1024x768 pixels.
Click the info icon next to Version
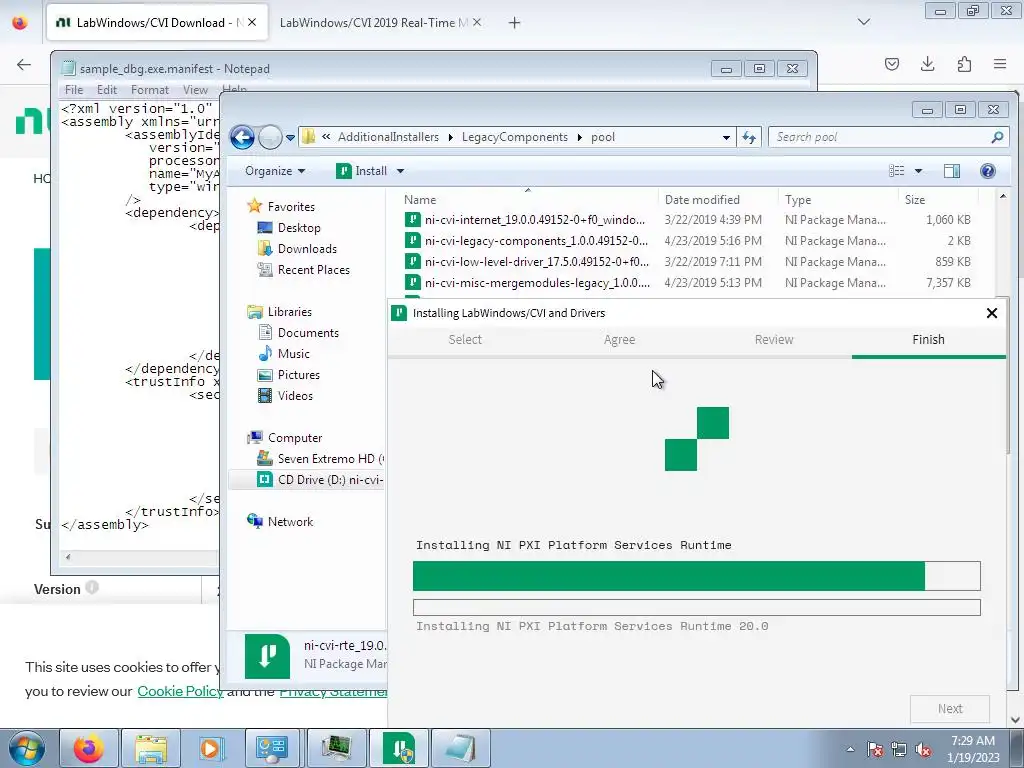(x=92, y=587)
